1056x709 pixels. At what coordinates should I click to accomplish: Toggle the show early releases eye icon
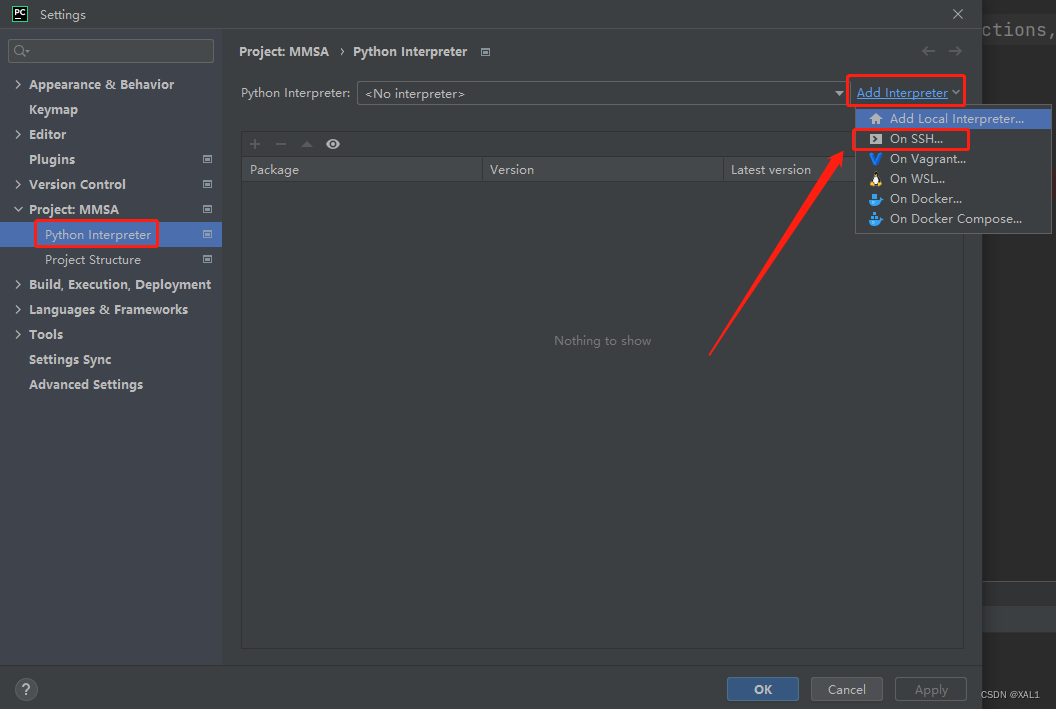pos(333,144)
